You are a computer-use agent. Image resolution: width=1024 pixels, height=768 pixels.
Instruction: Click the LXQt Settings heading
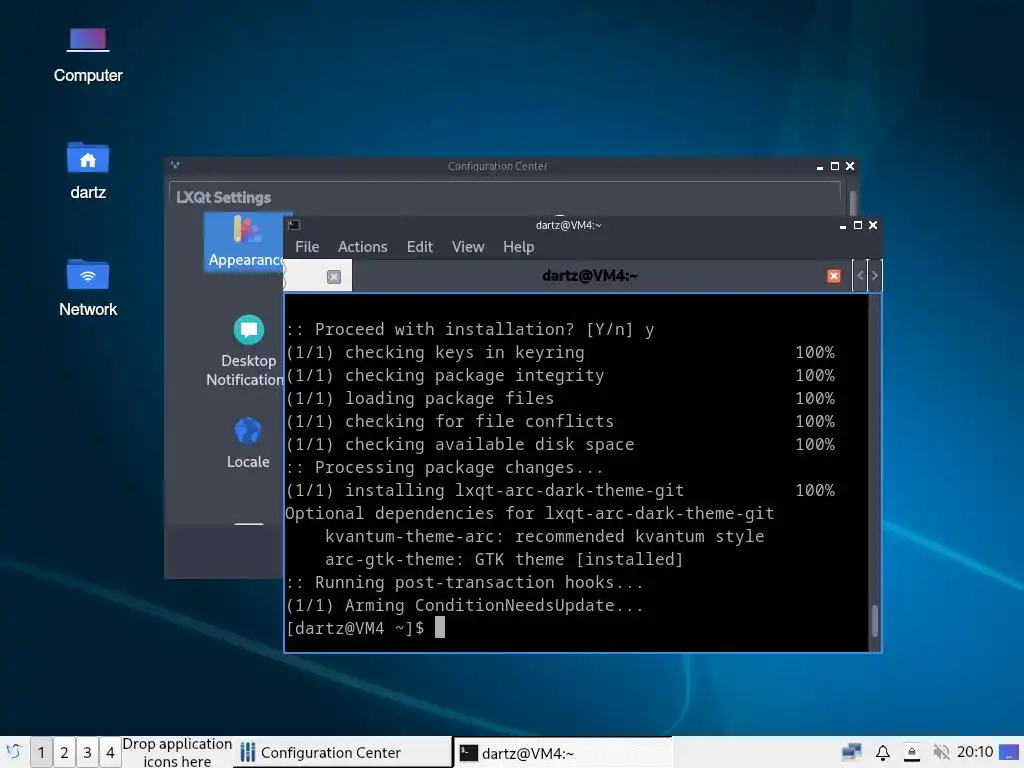[x=223, y=197]
